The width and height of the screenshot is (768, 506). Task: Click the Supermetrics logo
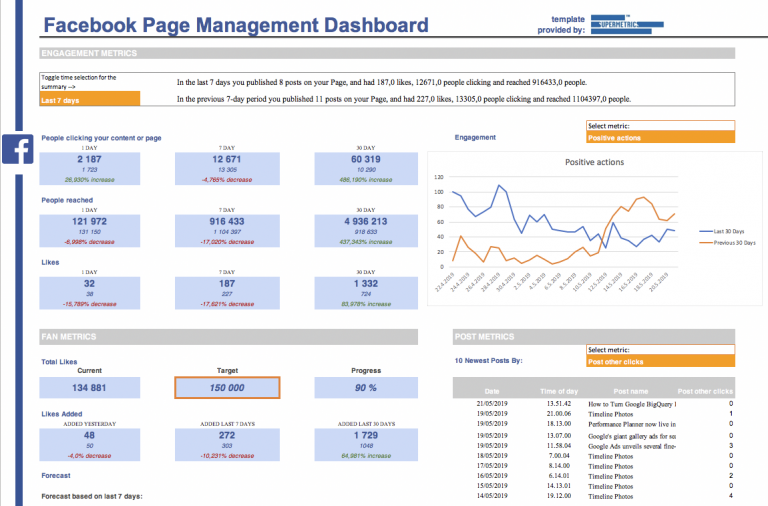[627, 24]
